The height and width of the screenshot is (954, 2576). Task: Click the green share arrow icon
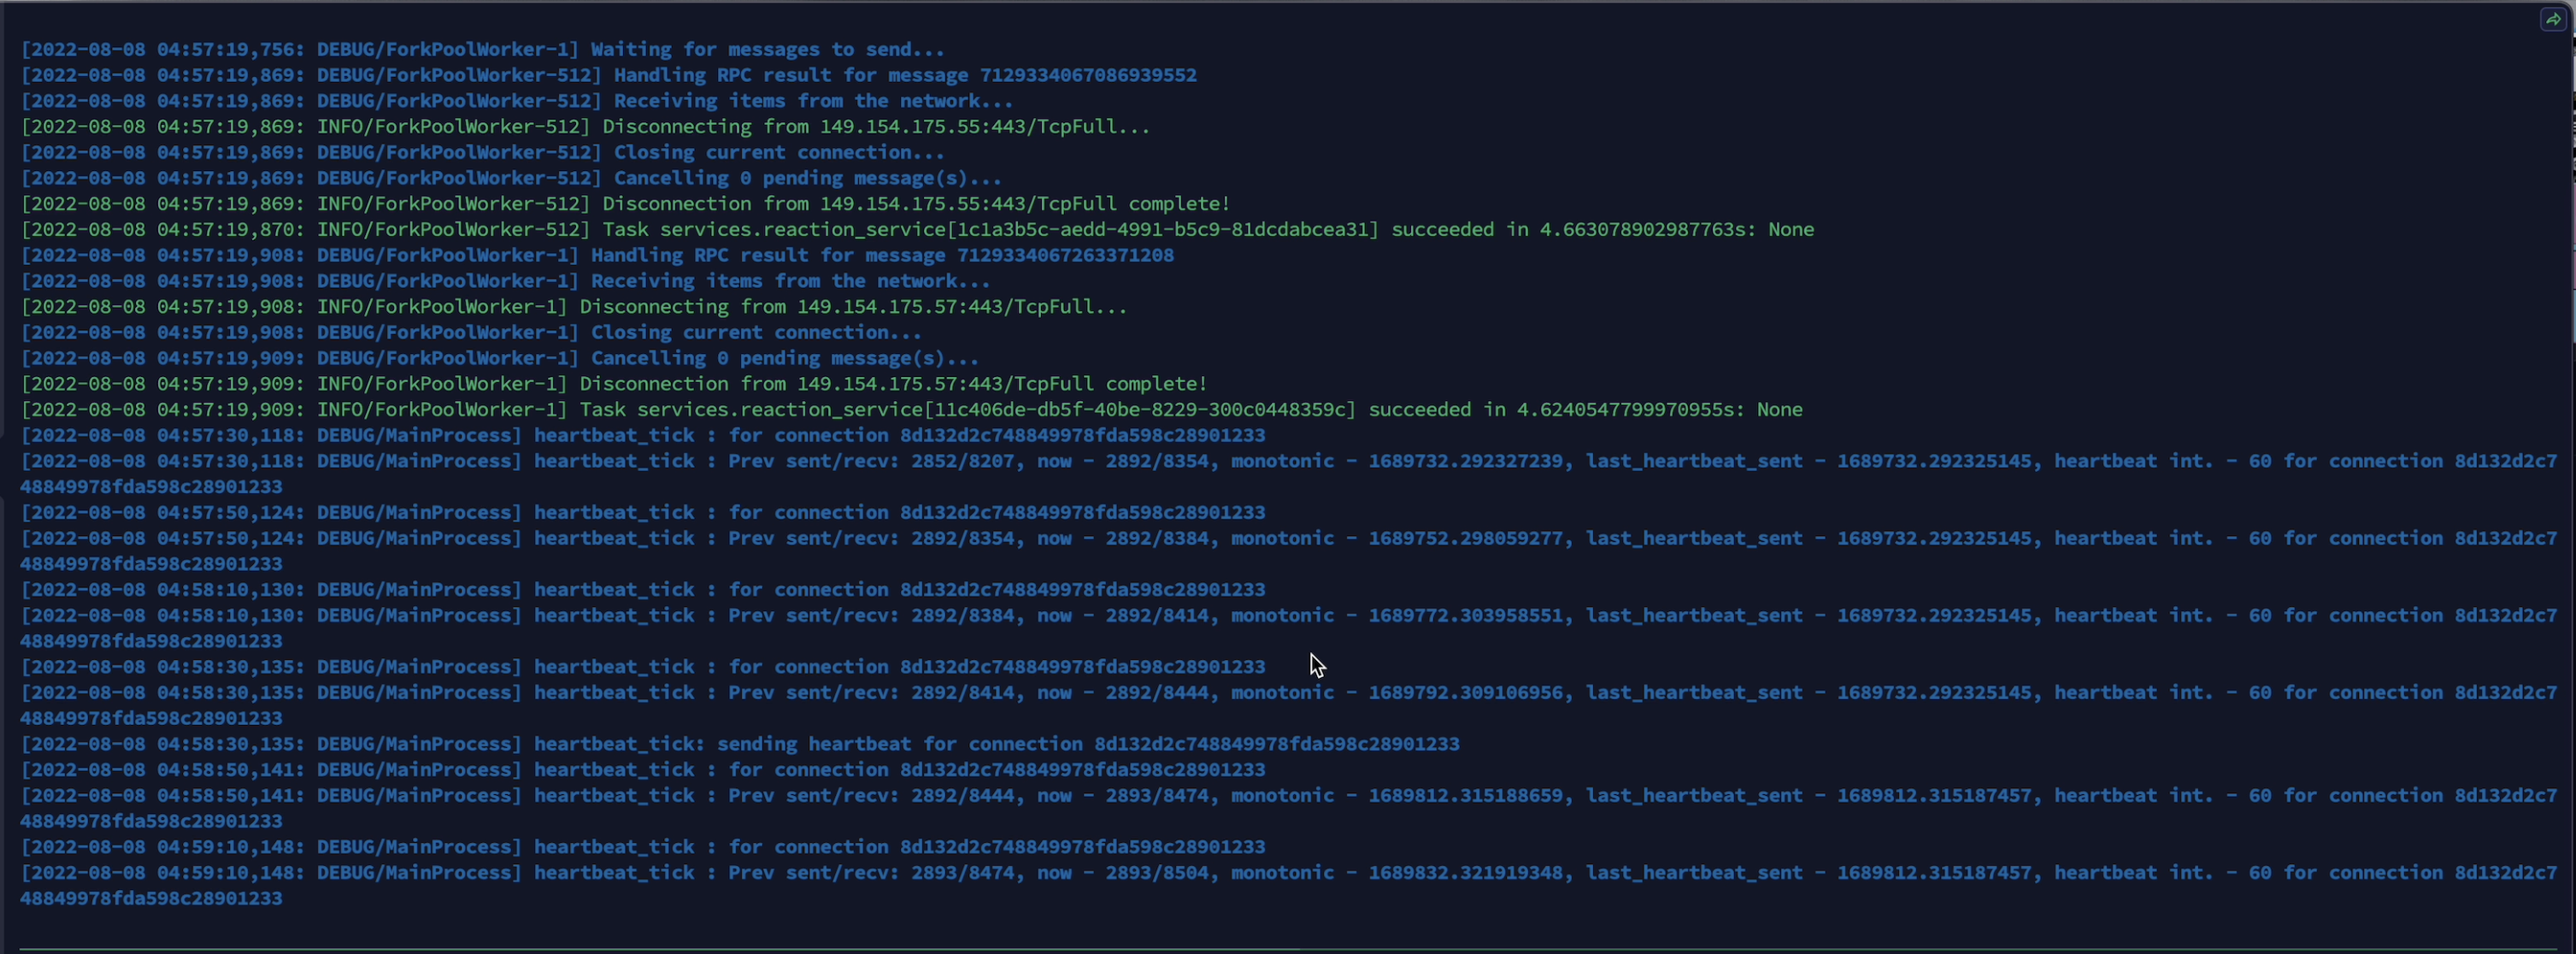pos(2553,20)
